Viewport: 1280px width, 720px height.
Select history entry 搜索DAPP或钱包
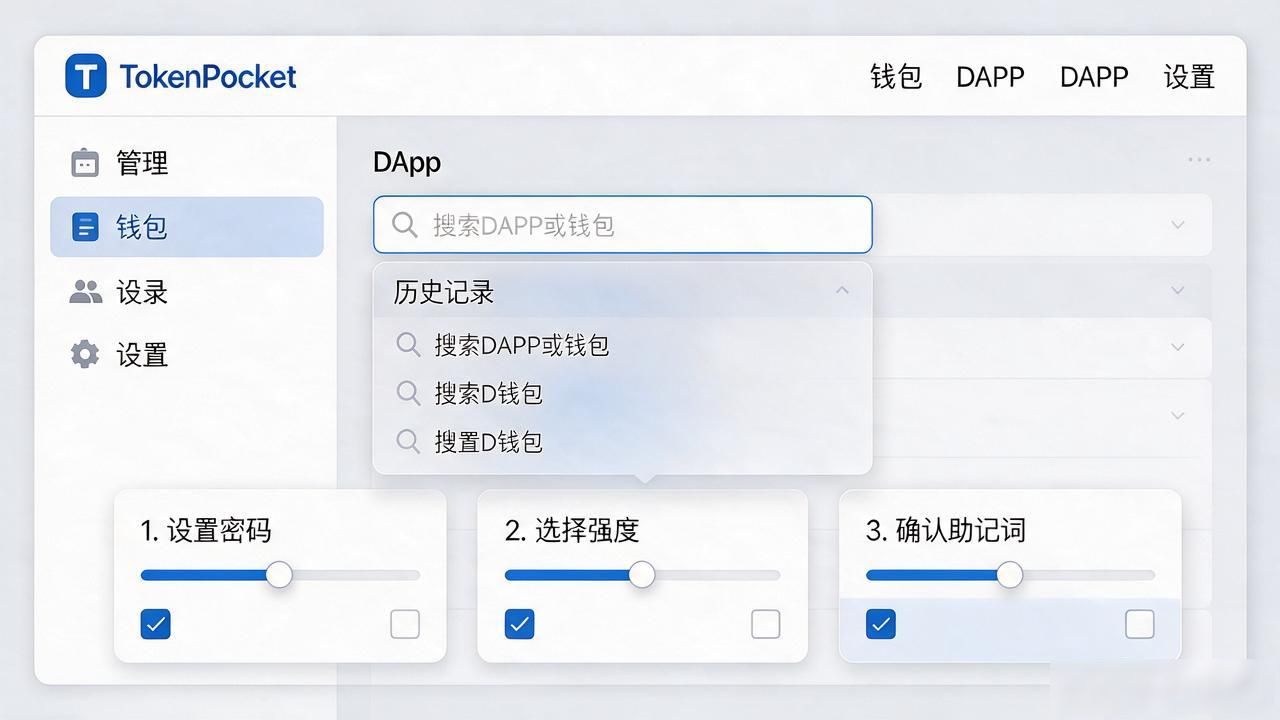622,345
